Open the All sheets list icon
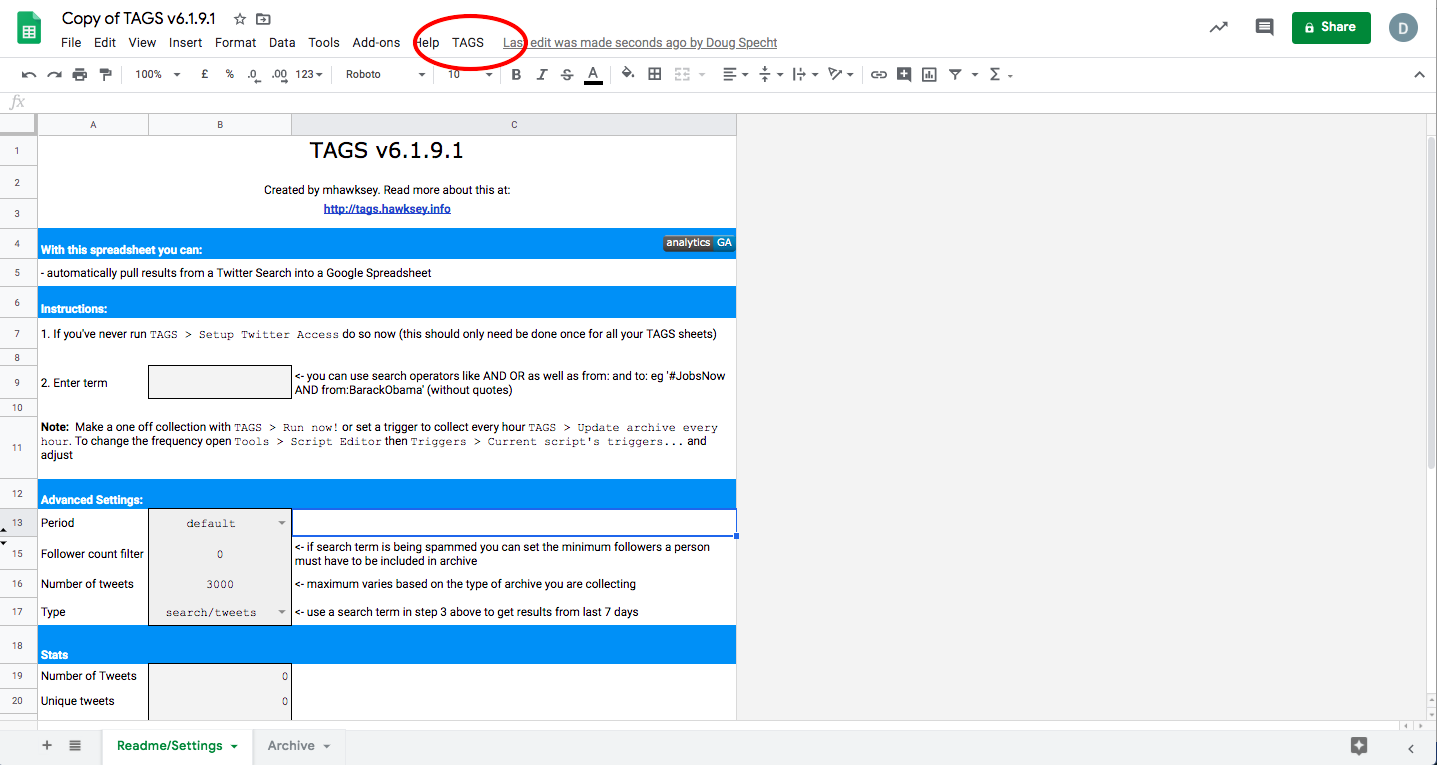This screenshot has width=1437, height=765. point(75,745)
